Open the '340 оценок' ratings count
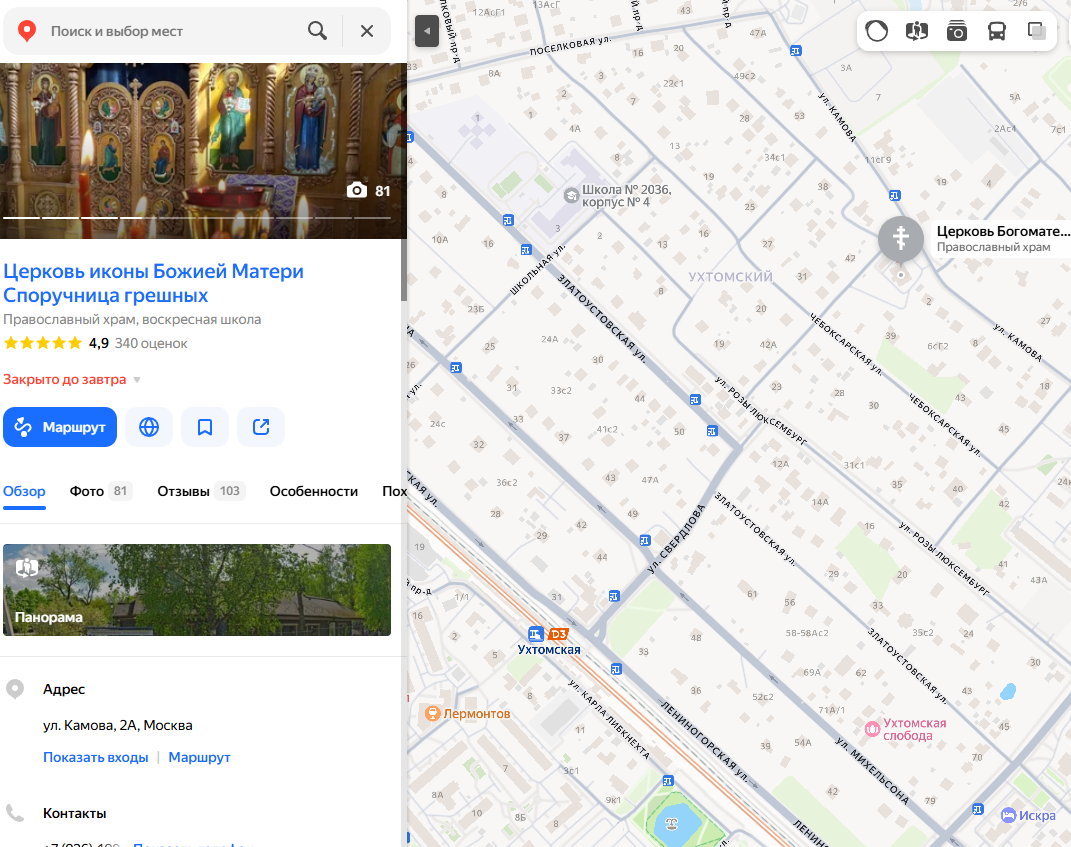The height and width of the screenshot is (847, 1071). click(151, 343)
